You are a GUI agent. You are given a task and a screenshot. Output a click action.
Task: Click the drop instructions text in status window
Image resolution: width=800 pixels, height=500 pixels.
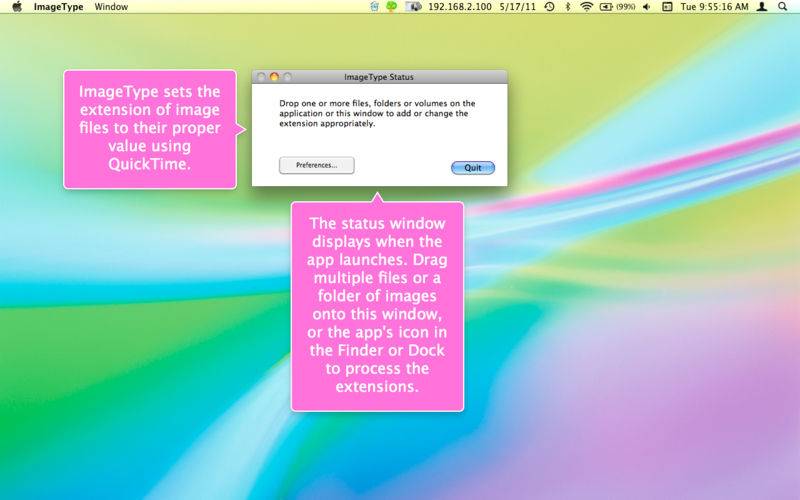pyautogui.click(x=377, y=113)
